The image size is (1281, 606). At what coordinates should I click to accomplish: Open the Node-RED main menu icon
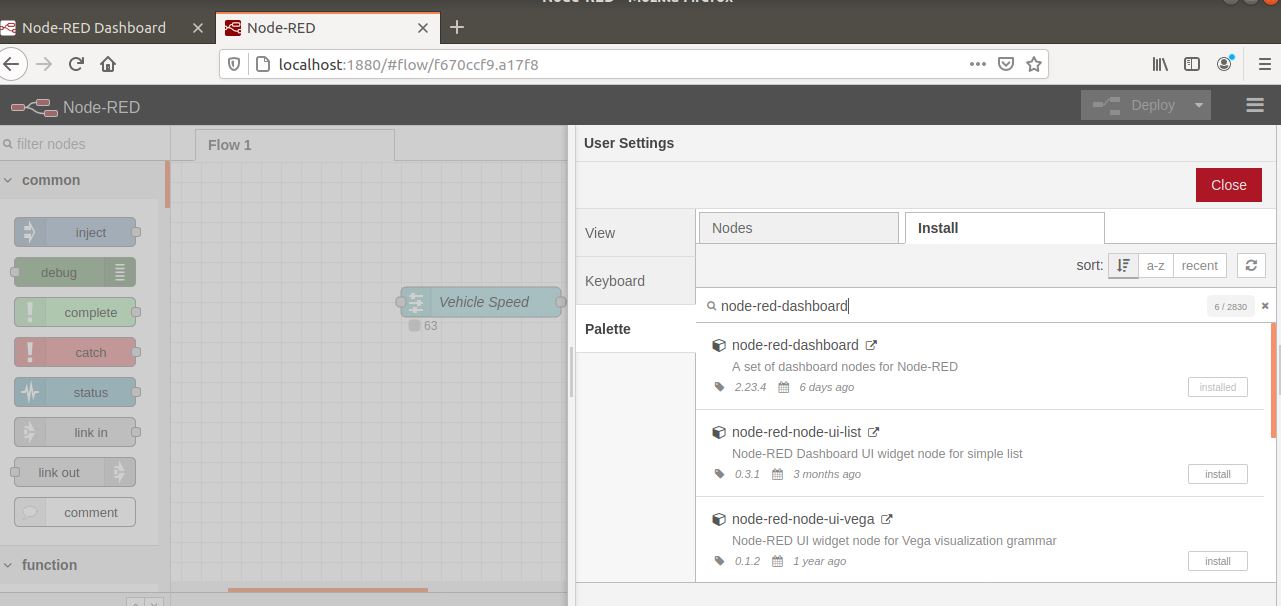pos(1255,105)
